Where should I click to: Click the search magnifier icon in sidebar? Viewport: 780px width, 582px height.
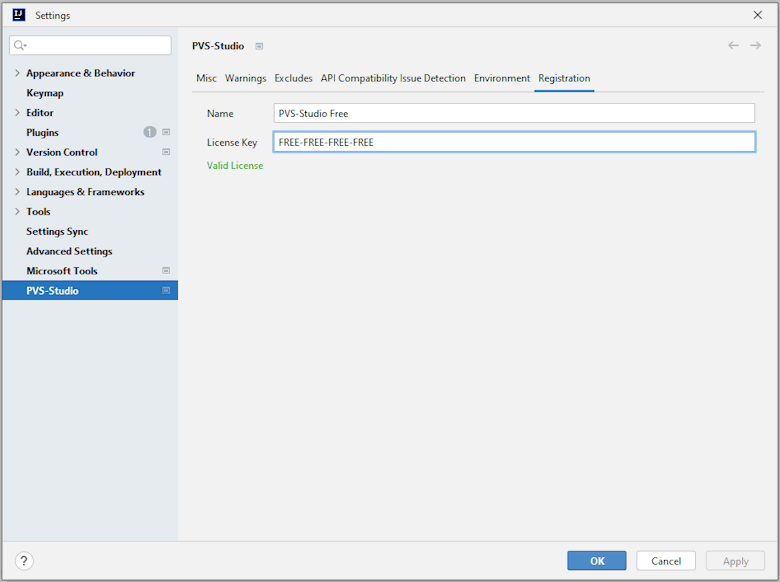coord(20,46)
